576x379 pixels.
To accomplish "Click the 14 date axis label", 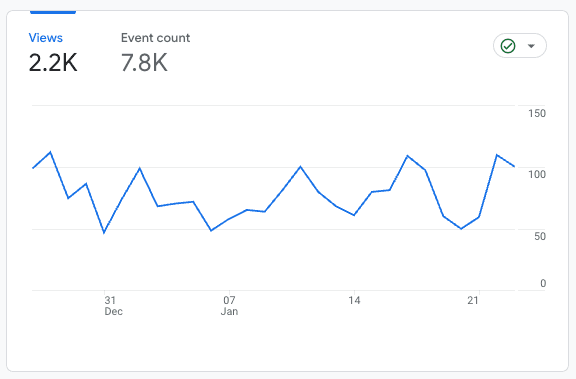I will pos(354,300).
